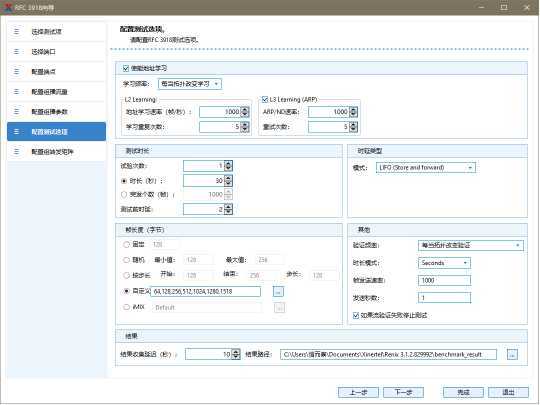Click the custom frame sizes 64,128,256 field

206,292
